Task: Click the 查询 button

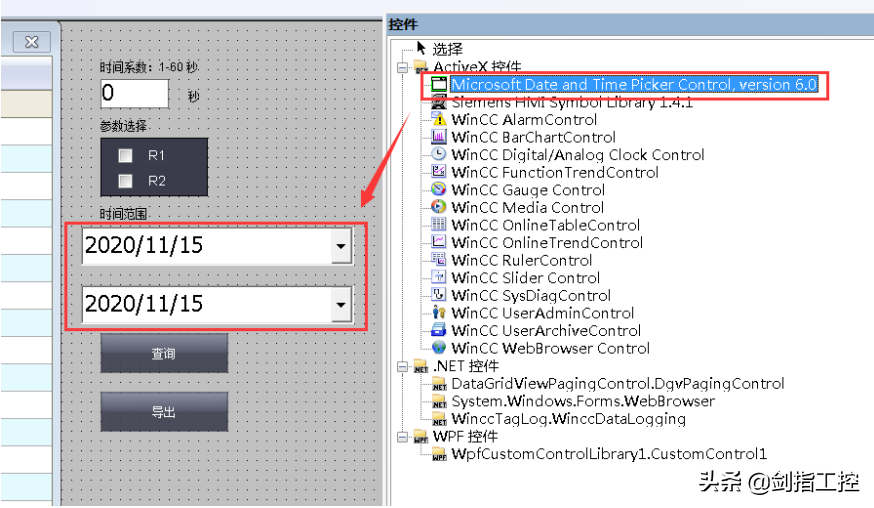Action: coord(164,354)
